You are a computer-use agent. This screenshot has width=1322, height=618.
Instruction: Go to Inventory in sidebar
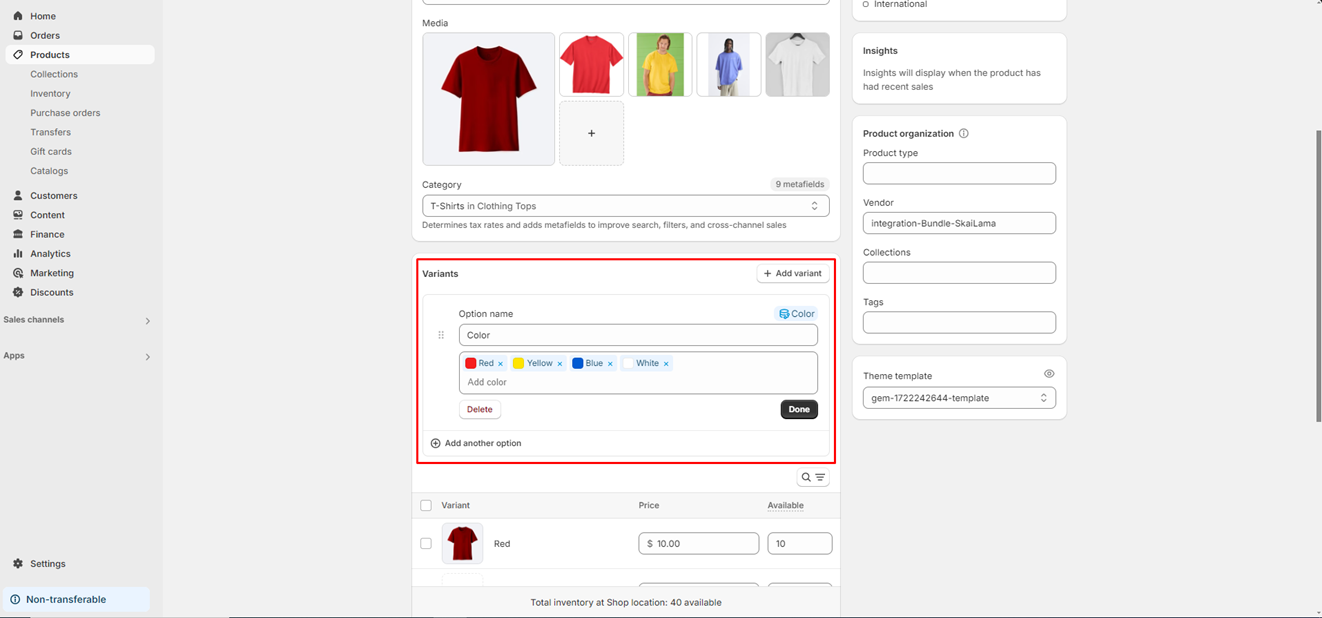[50, 94]
